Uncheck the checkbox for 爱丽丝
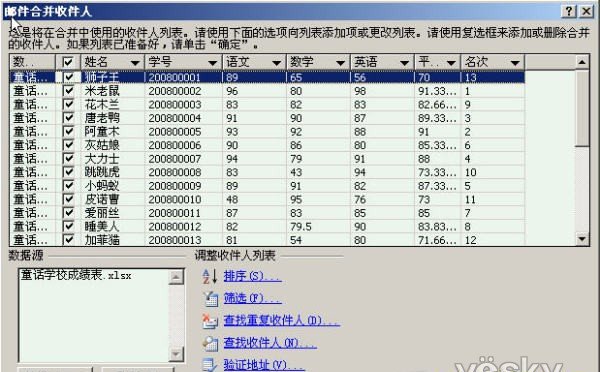The image size is (600, 372). coord(68,213)
